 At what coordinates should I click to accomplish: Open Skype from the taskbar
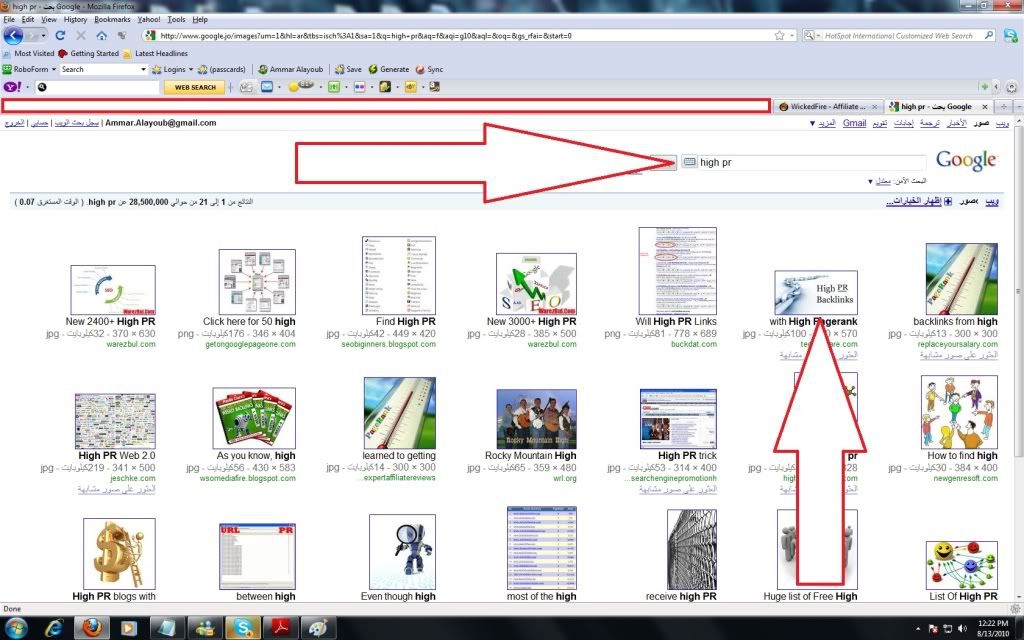[243, 628]
